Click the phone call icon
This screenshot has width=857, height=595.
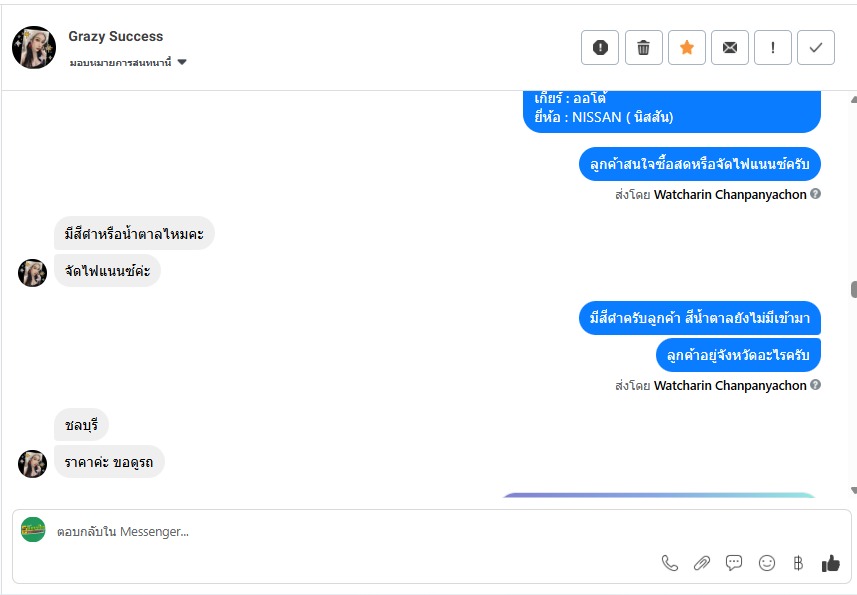point(670,563)
